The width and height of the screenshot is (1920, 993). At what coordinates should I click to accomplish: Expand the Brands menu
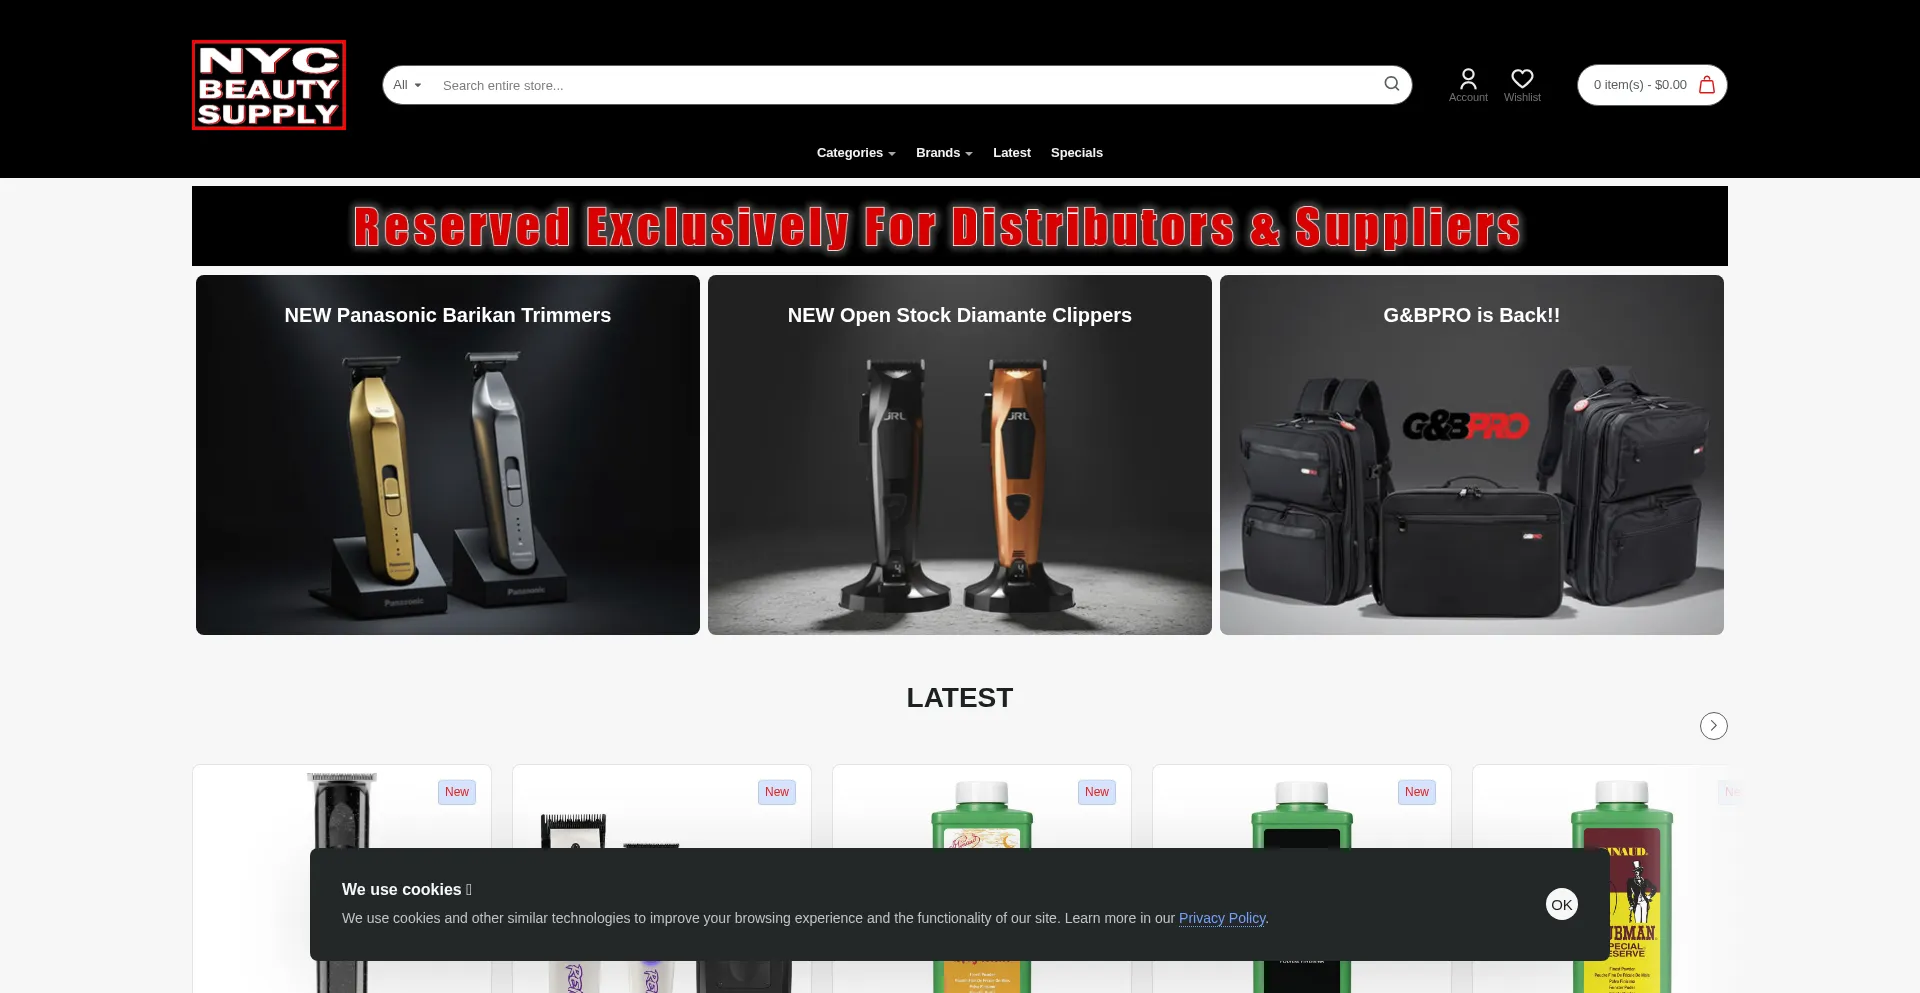click(x=944, y=153)
